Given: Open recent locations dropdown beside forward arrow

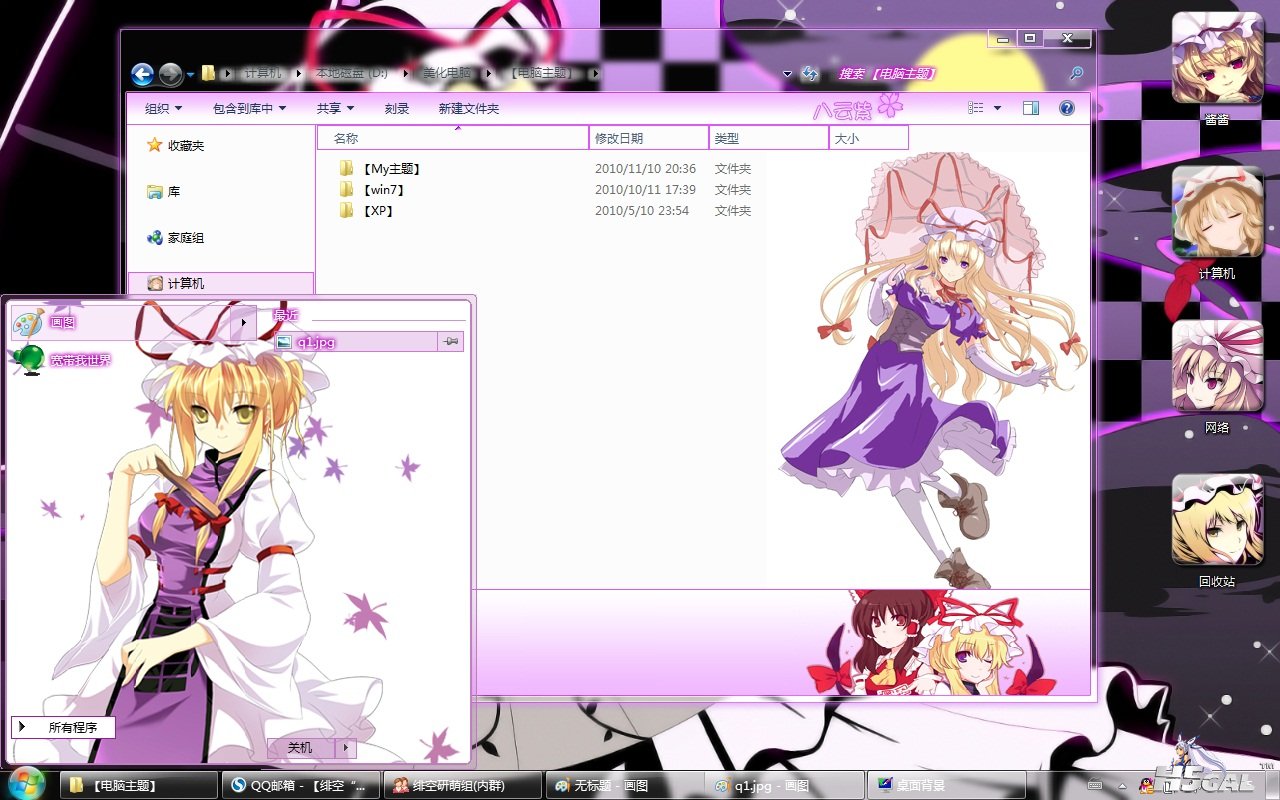Looking at the screenshot, I should click(190, 74).
